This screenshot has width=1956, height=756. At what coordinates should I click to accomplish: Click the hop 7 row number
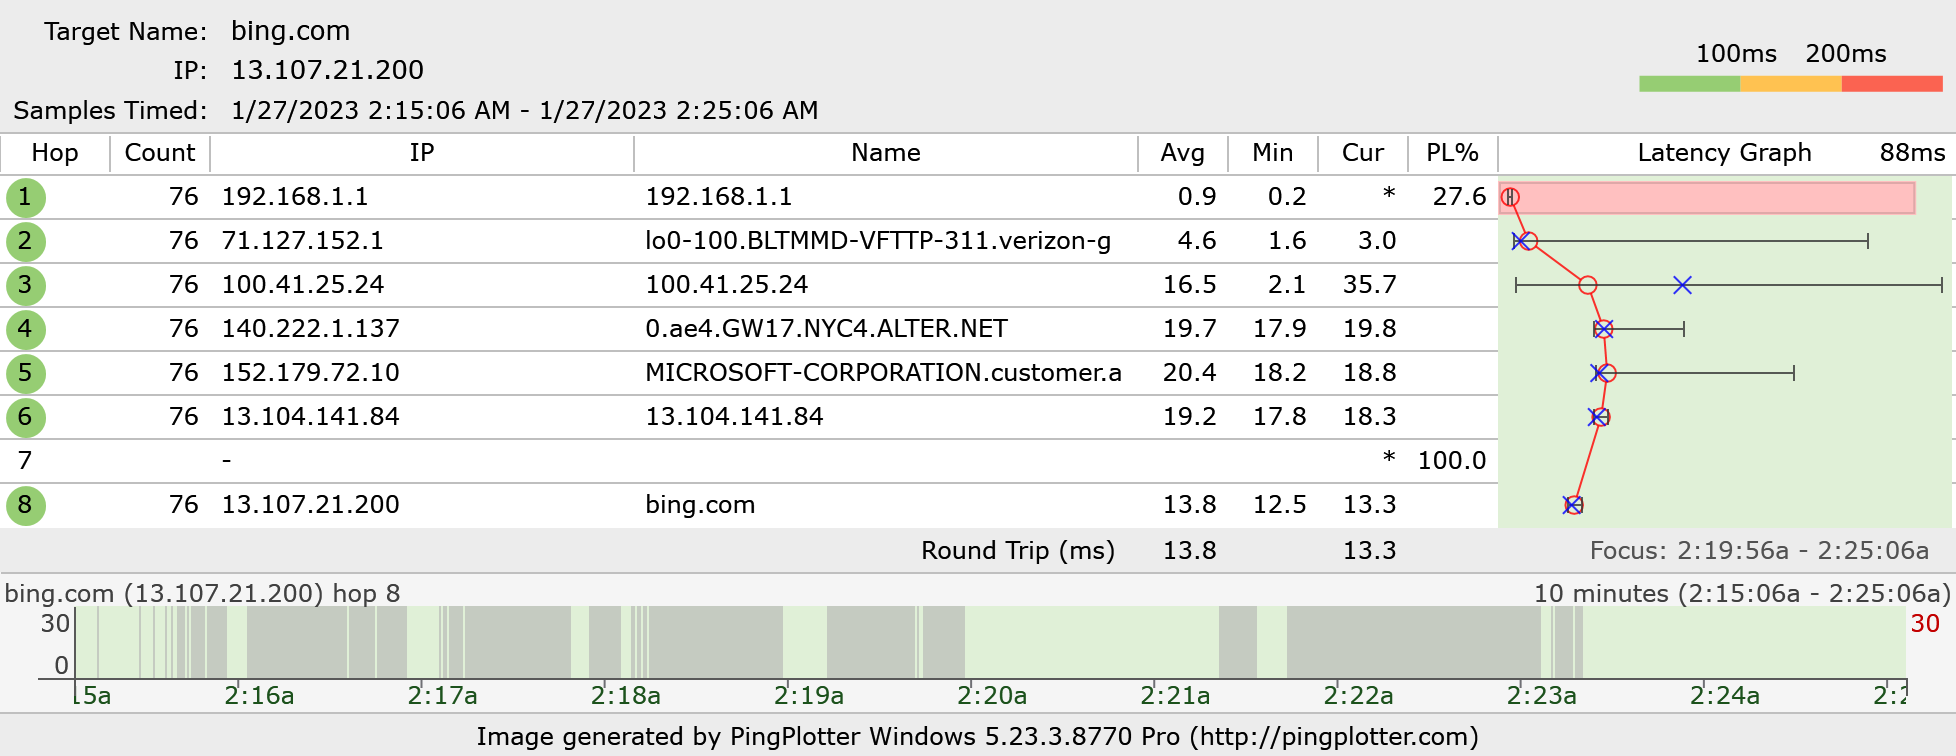pos(25,461)
